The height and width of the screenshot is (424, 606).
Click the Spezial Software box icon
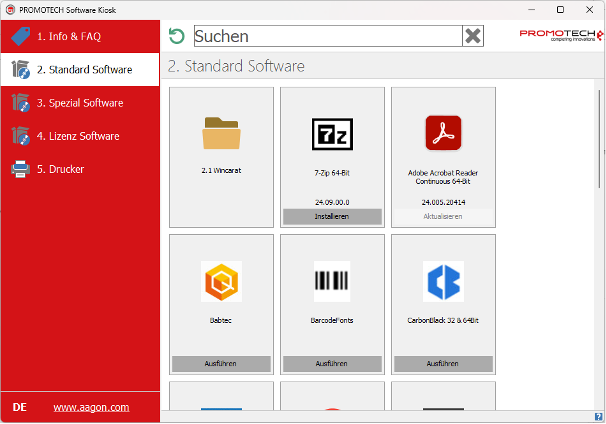point(20,103)
